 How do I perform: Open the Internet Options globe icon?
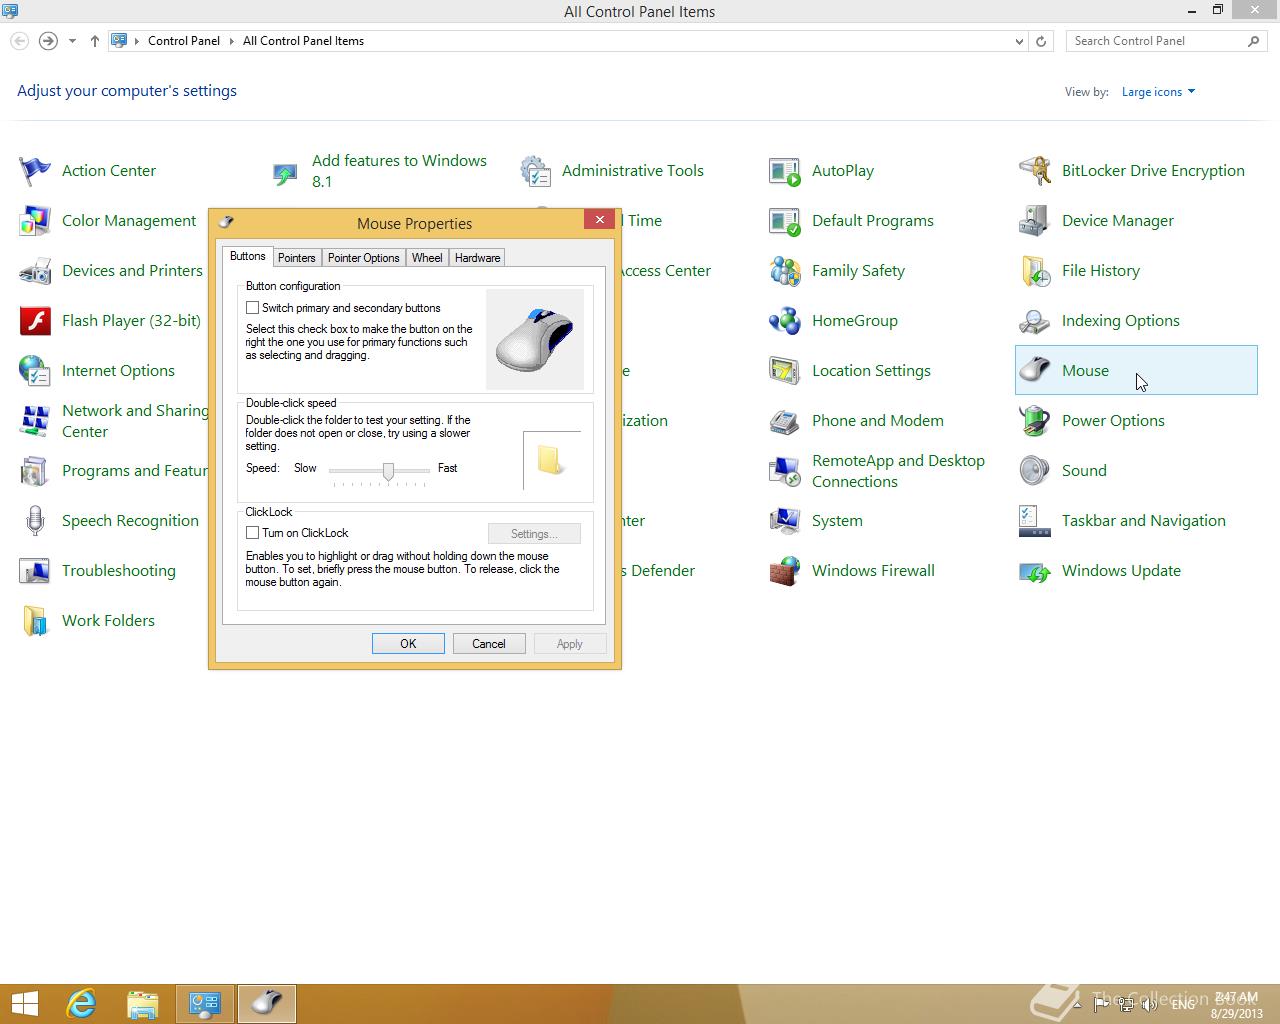pyautogui.click(x=35, y=371)
